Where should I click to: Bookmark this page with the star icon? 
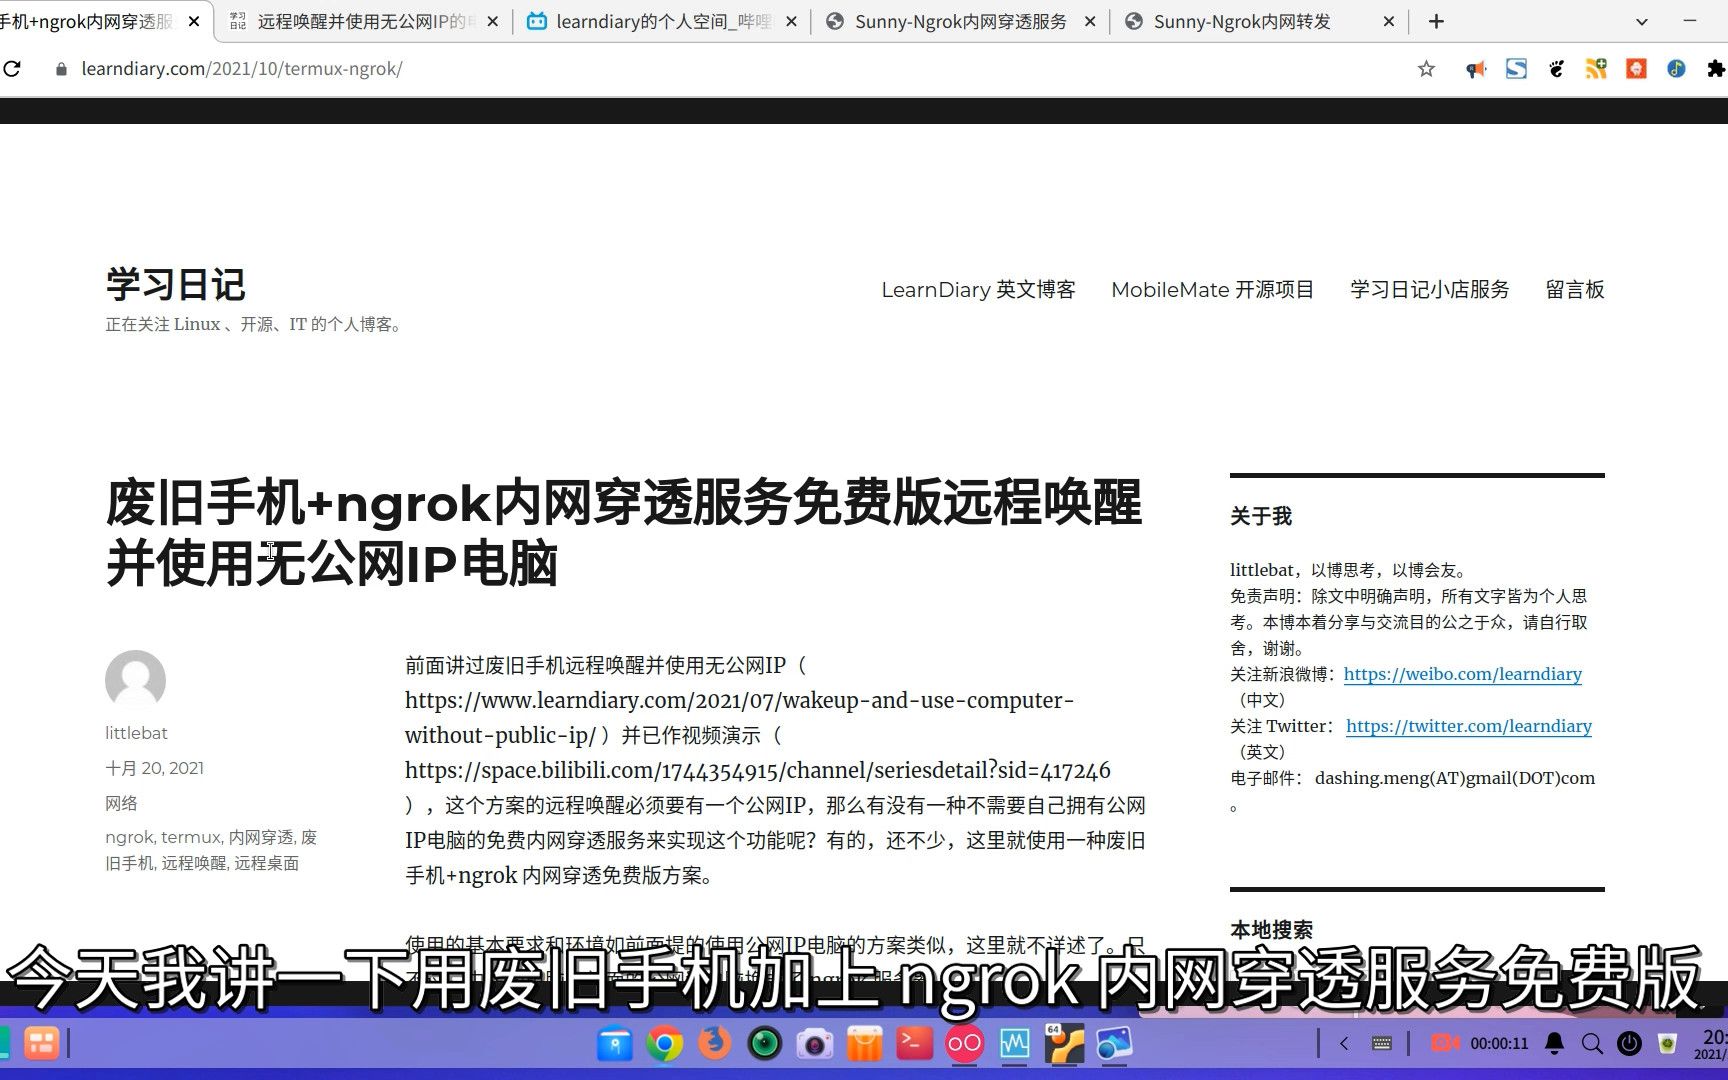click(x=1427, y=69)
